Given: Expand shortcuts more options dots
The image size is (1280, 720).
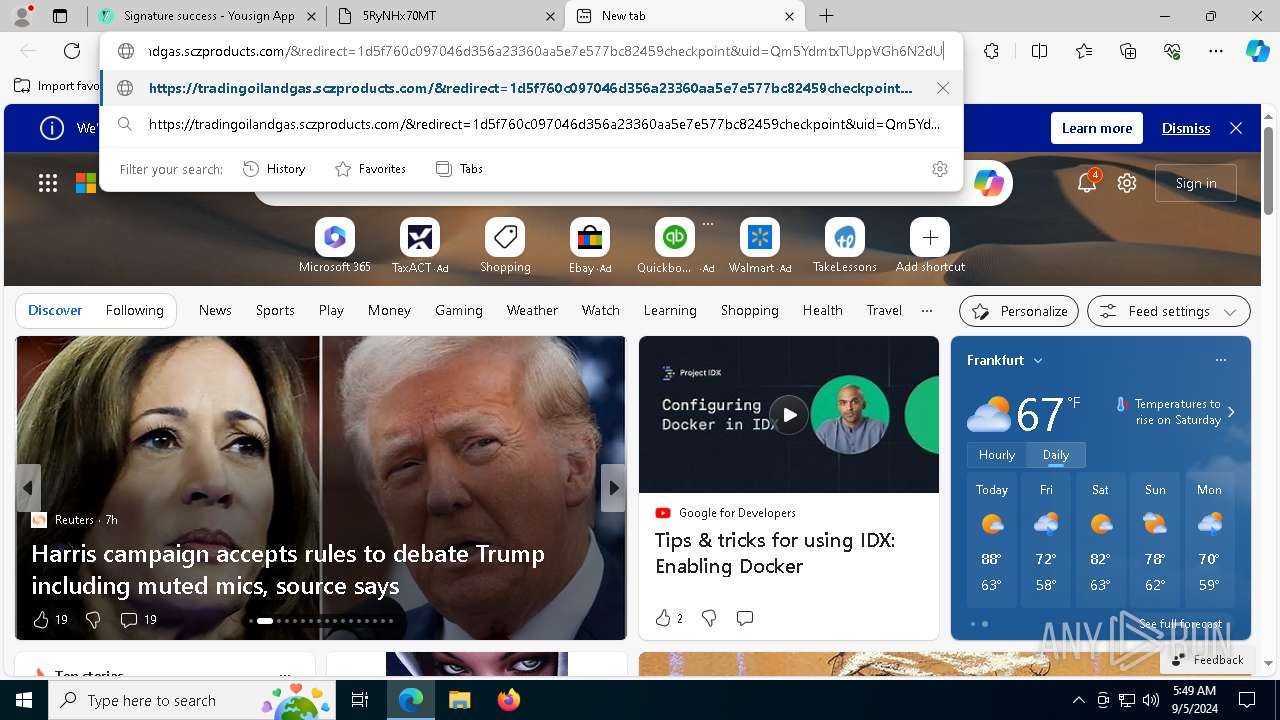Looking at the screenshot, I should 708,224.
